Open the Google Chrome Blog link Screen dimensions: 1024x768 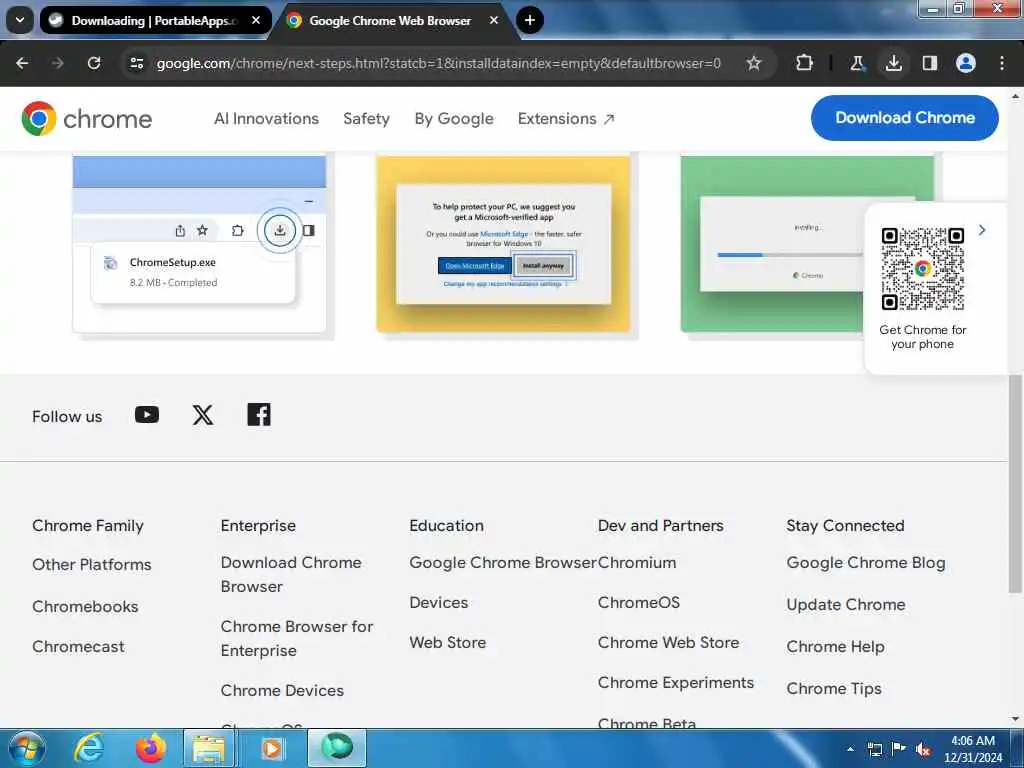tap(865, 562)
